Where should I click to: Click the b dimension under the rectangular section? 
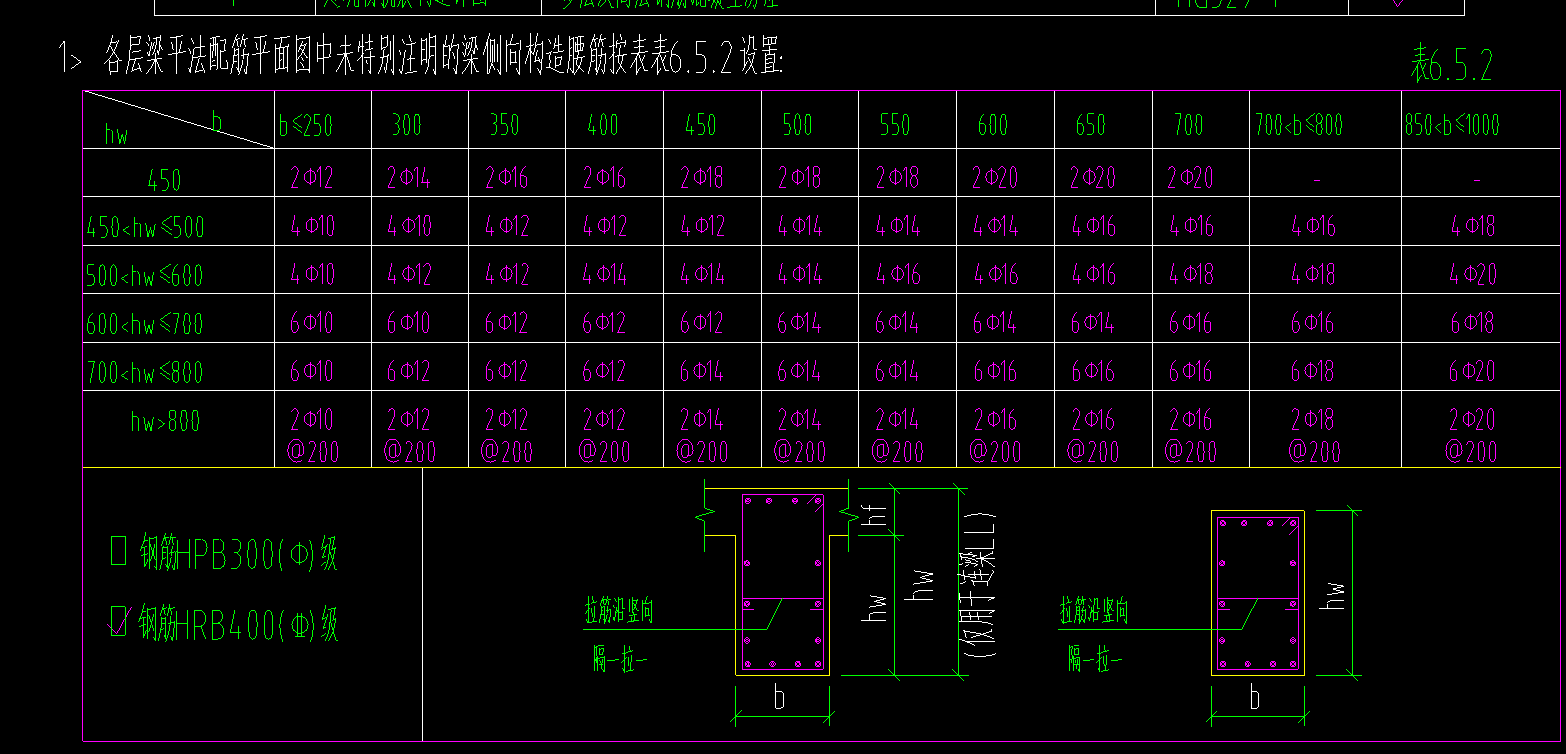point(1254,698)
